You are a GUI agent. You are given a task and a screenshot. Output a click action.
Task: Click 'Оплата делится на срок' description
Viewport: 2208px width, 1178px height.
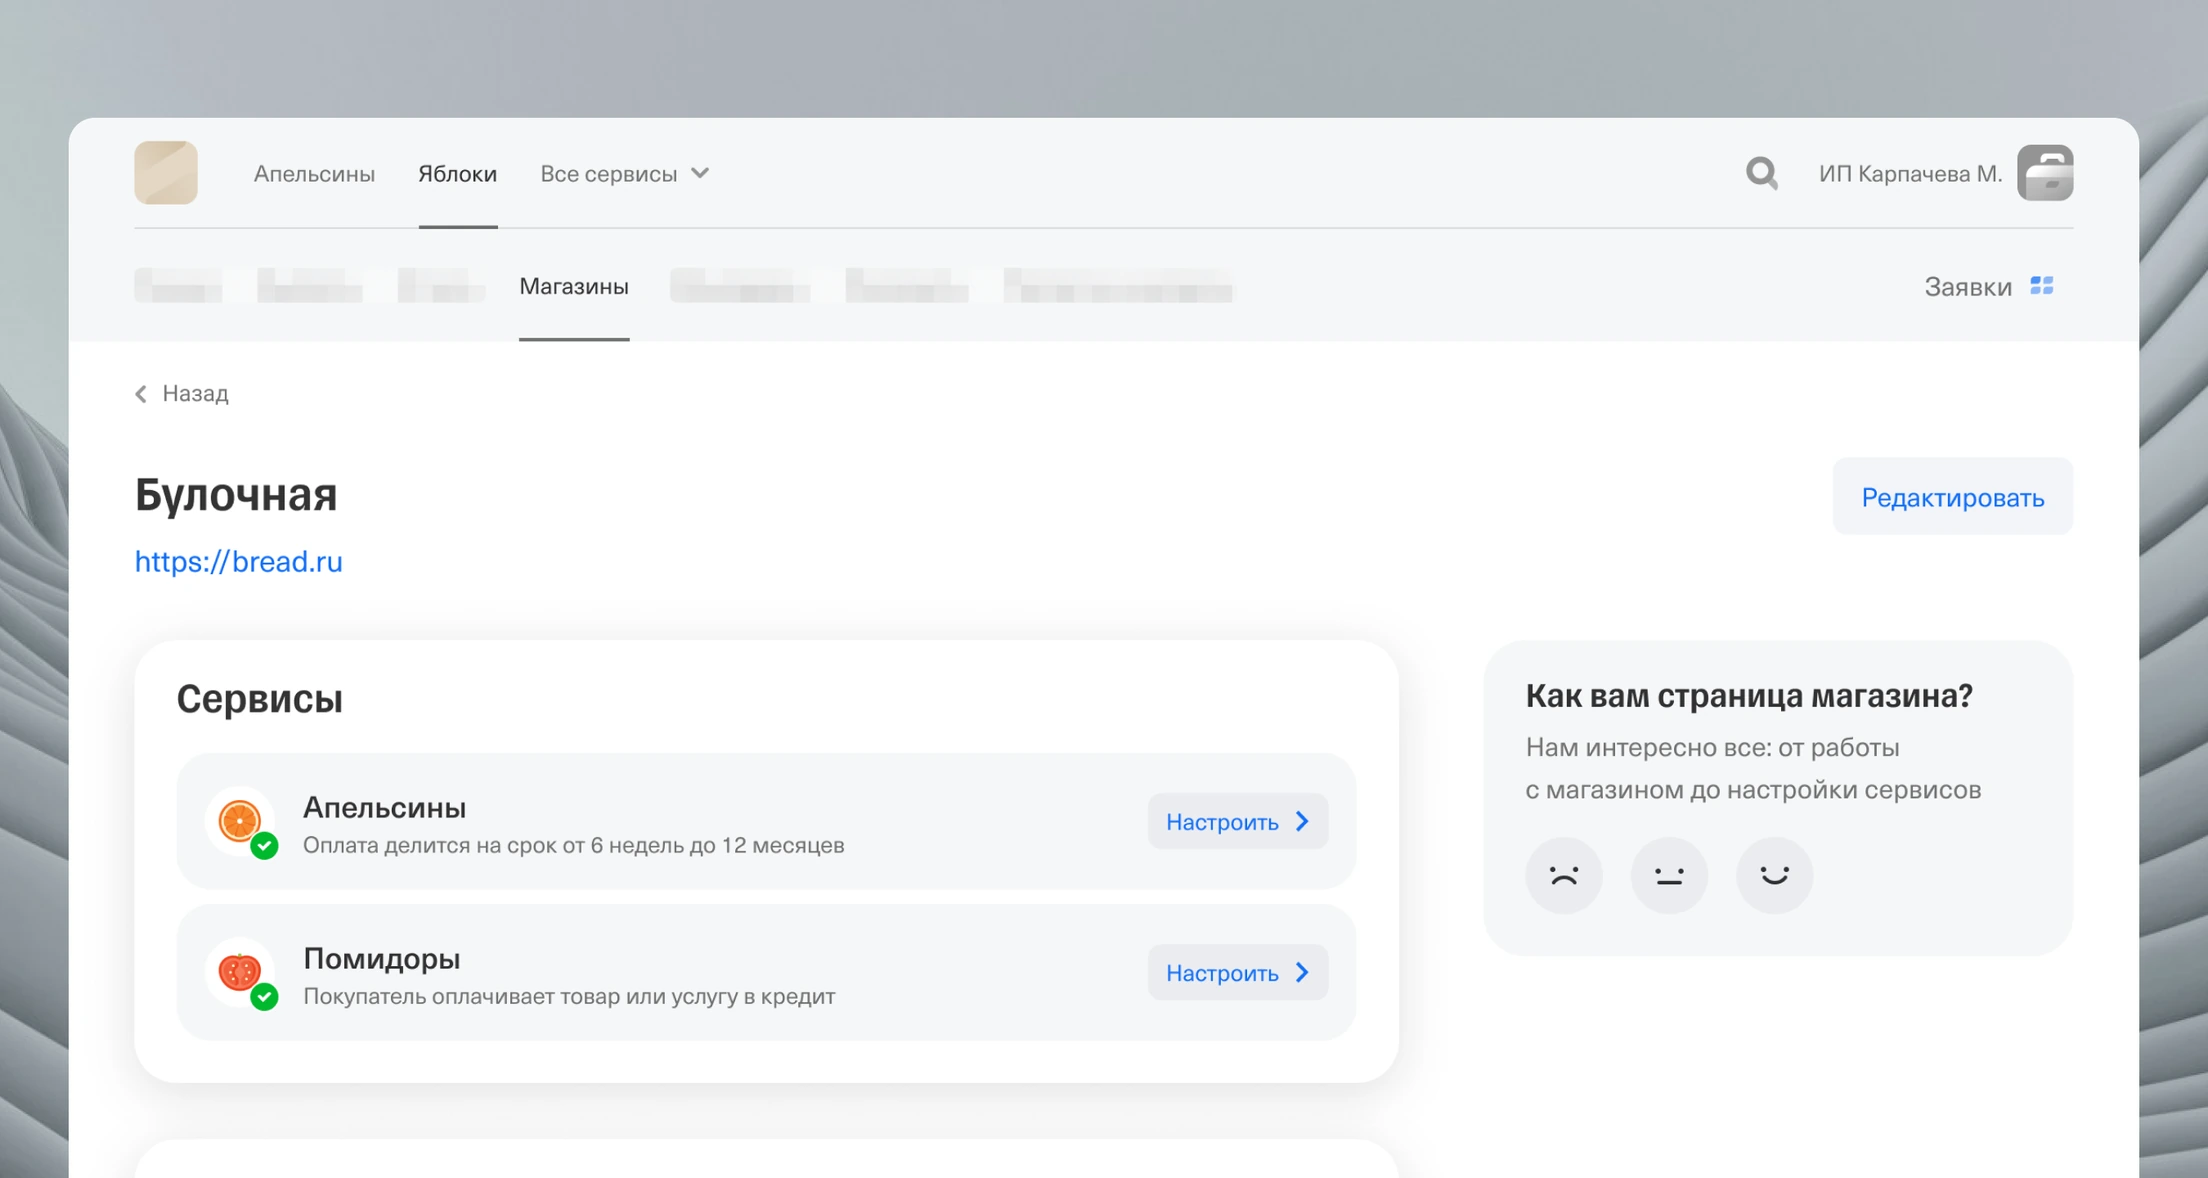[x=574, y=846]
